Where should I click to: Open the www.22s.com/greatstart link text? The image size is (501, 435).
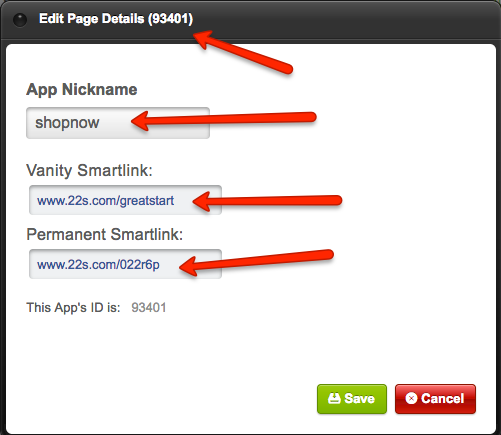click(x=105, y=201)
